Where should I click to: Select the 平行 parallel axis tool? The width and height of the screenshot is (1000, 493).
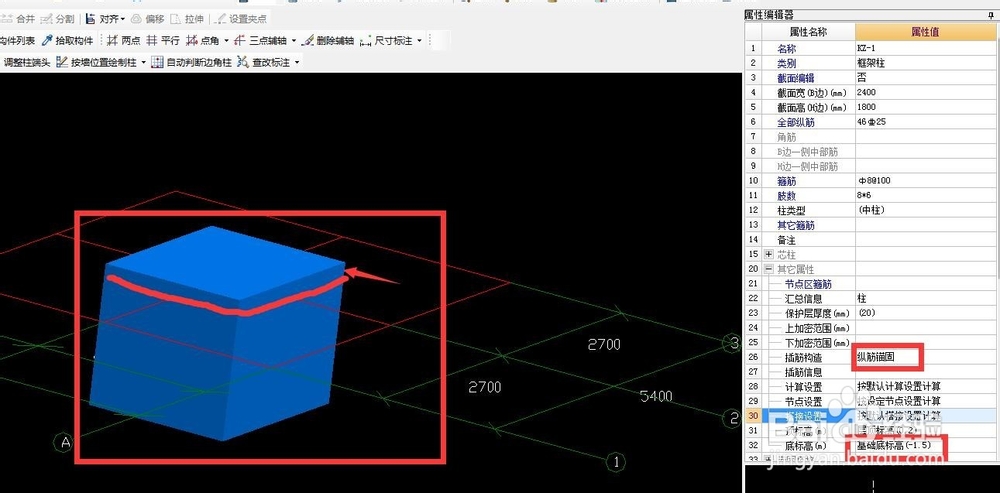coord(162,41)
